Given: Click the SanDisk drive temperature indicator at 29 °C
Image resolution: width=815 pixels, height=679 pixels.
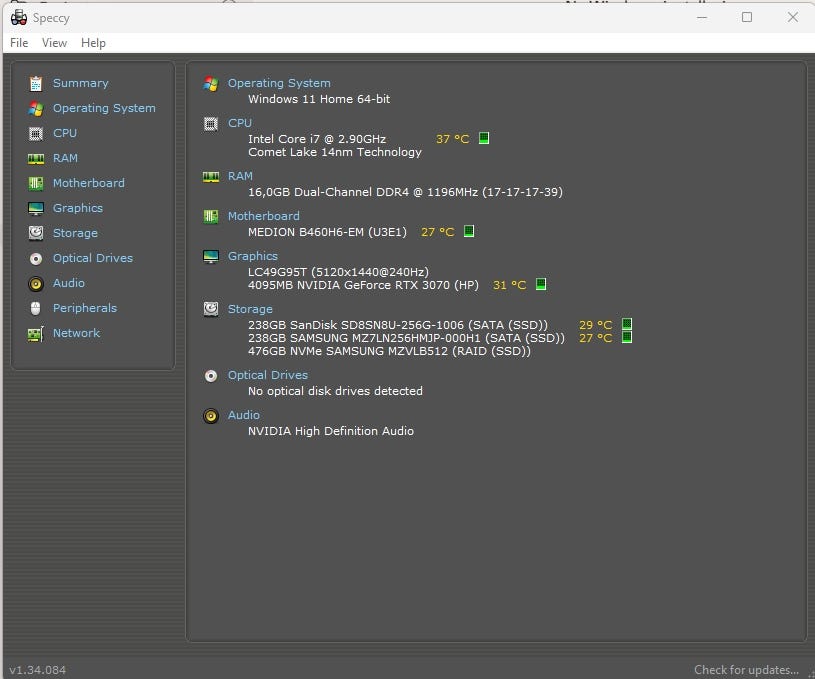Looking at the screenshot, I should (627, 324).
